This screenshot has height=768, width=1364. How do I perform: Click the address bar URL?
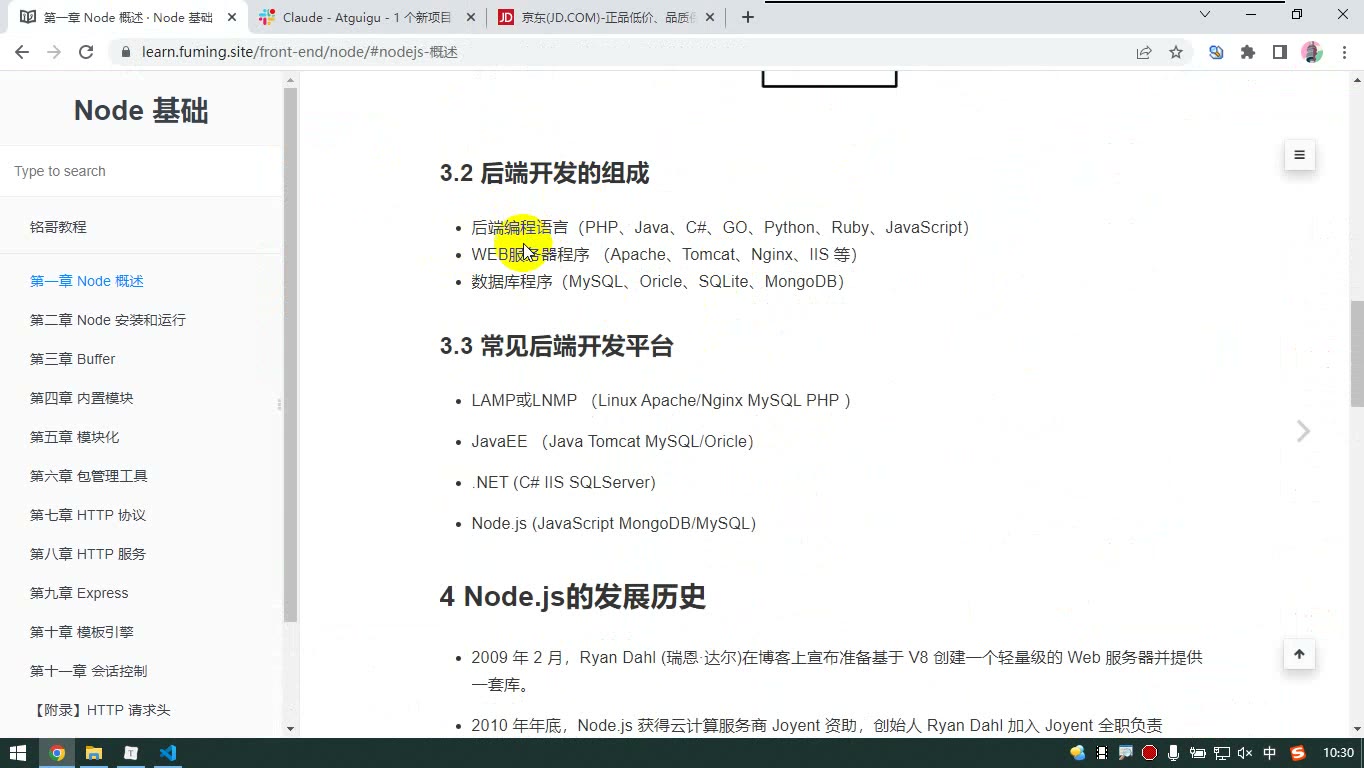[x=300, y=52]
